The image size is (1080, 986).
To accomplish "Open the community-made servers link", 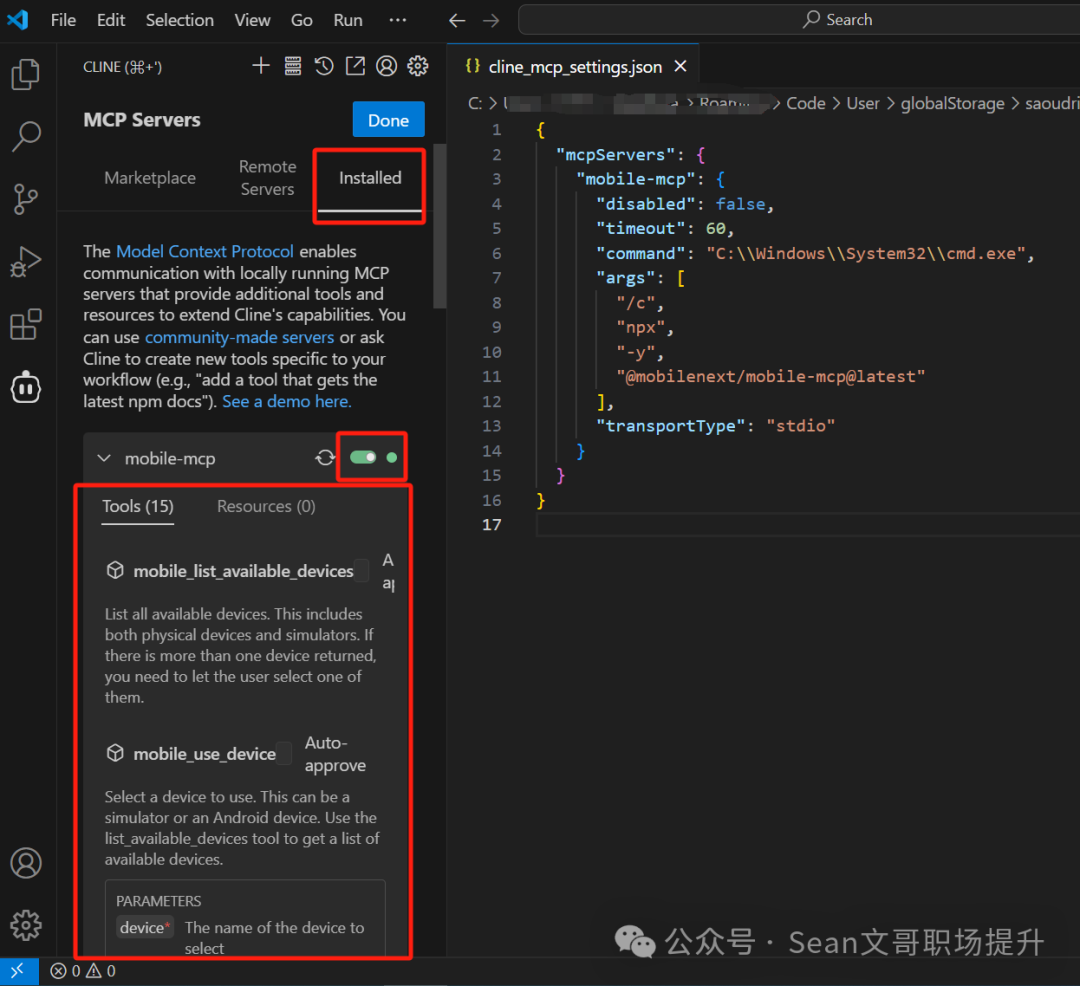I will pos(239,337).
